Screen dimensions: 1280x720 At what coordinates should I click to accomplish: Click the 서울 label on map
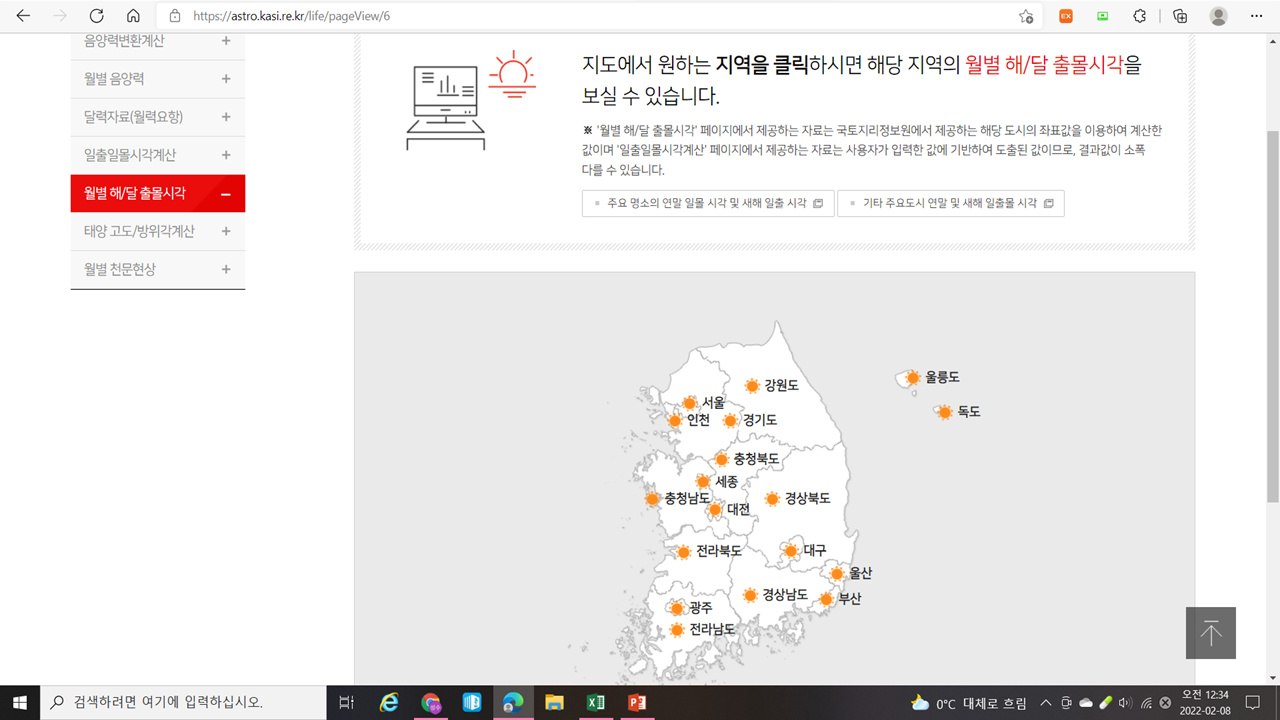[x=713, y=402]
